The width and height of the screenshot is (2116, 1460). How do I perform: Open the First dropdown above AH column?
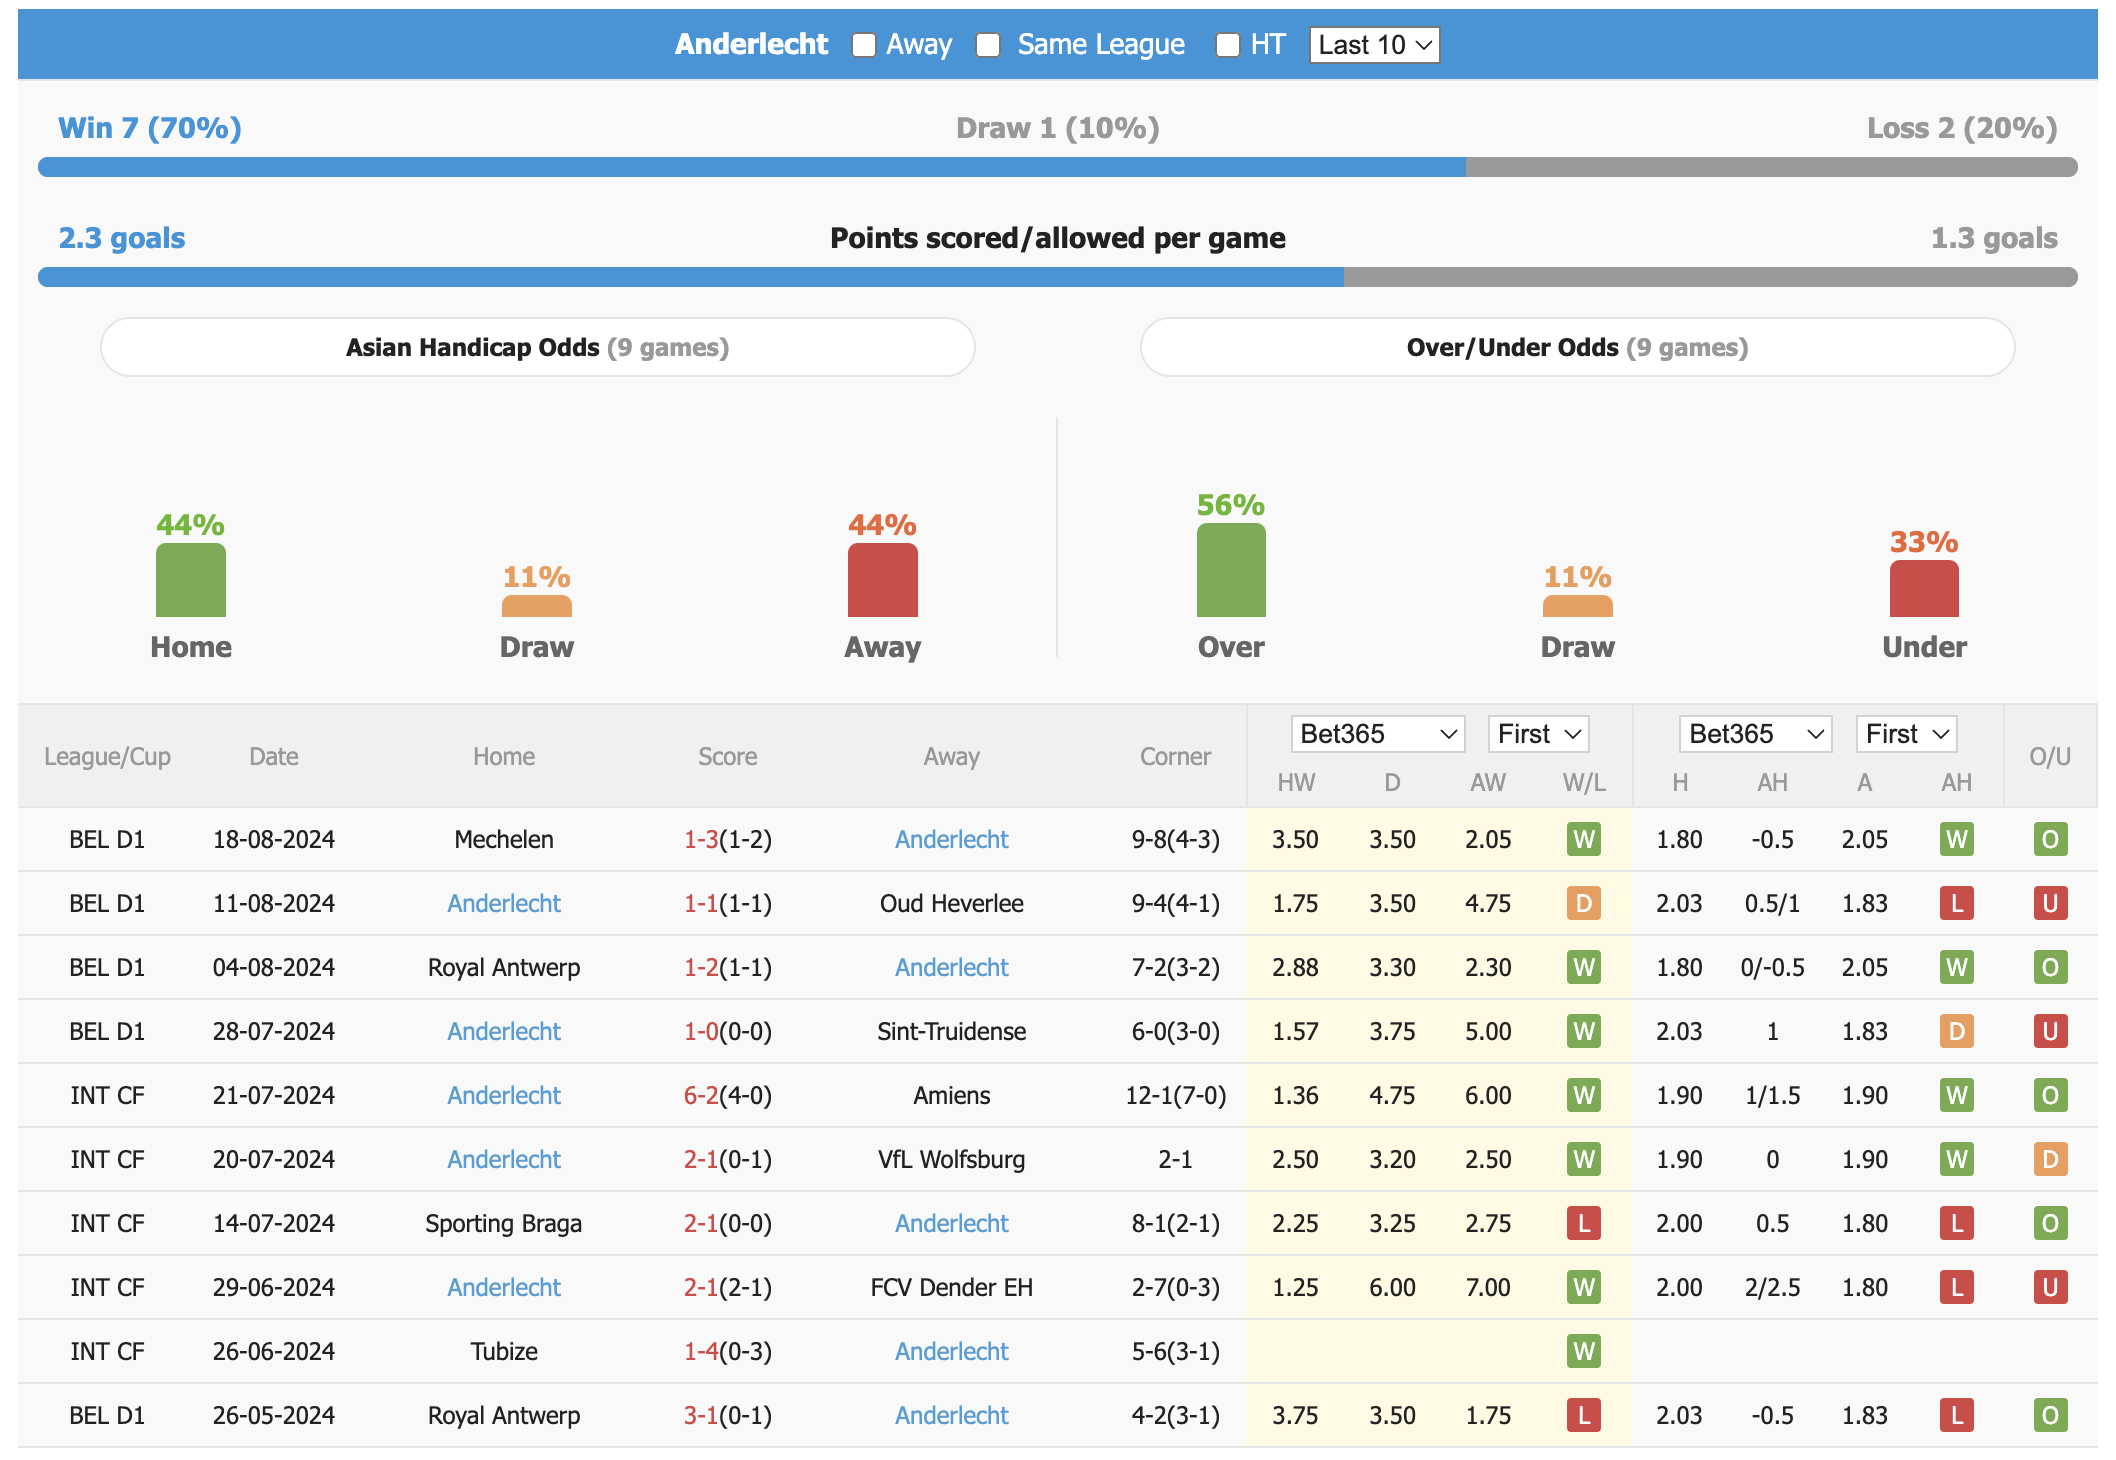(x=1906, y=734)
